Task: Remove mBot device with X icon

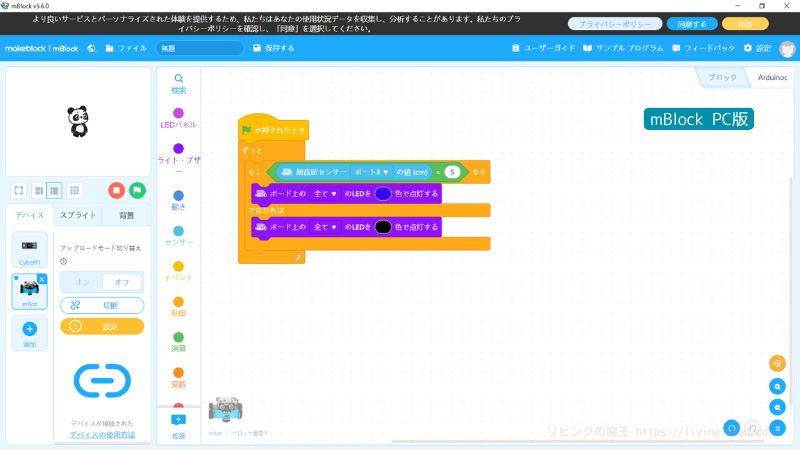Action: (42, 279)
